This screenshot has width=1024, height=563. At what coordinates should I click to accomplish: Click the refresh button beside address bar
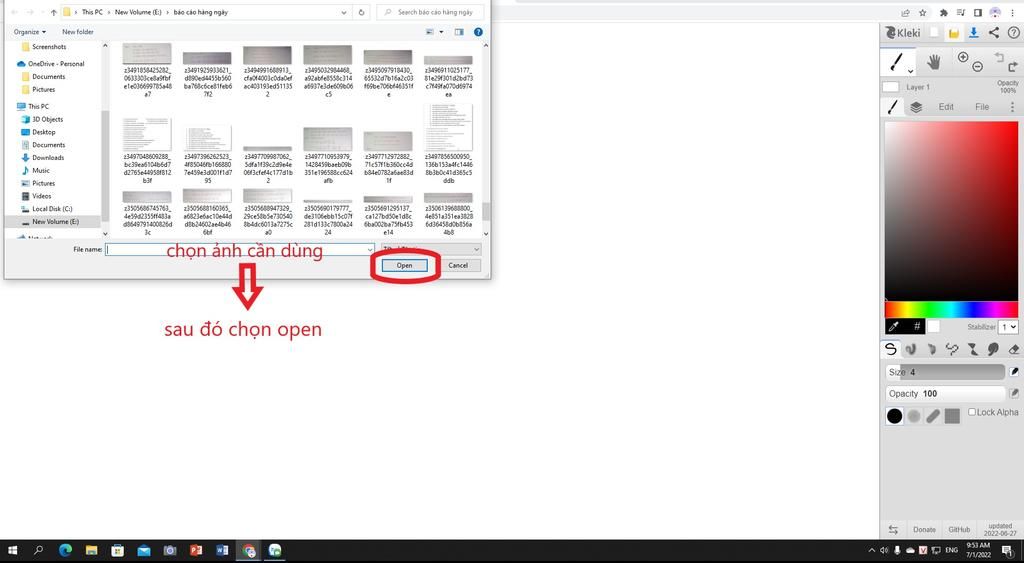(x=361, y=12)
